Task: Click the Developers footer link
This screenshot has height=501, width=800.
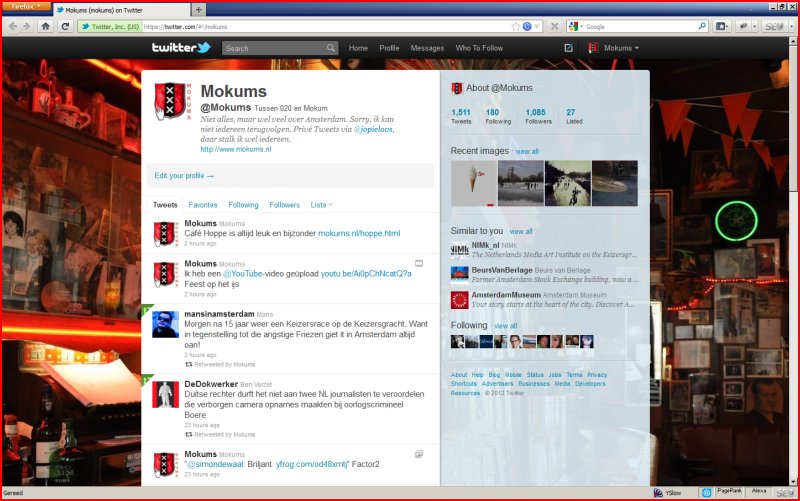Action: coord(590,384)
